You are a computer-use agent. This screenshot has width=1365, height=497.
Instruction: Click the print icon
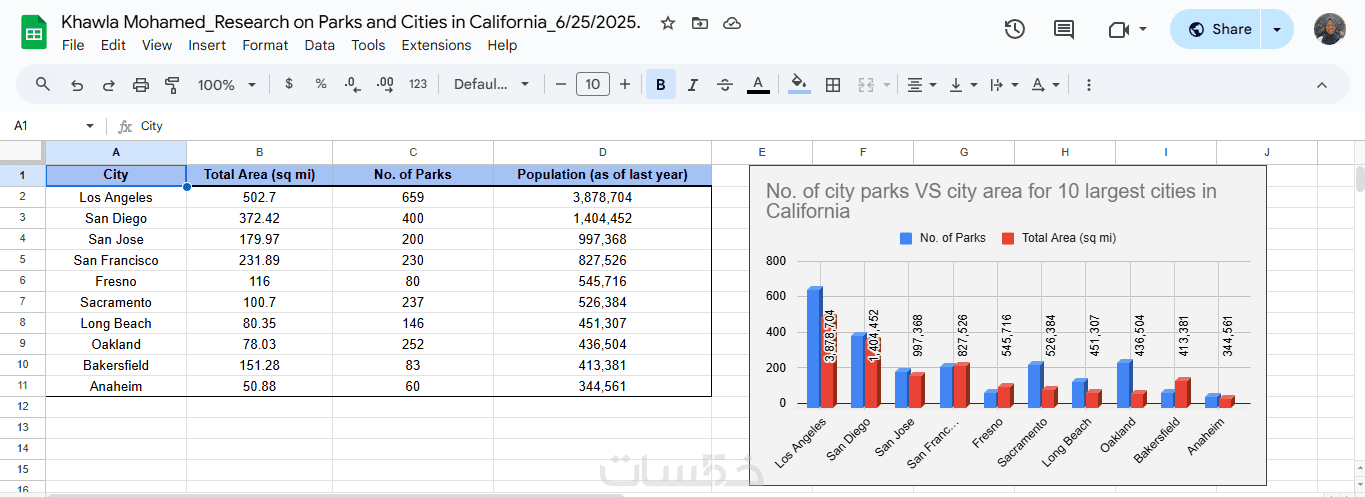[x=141, y=85]
